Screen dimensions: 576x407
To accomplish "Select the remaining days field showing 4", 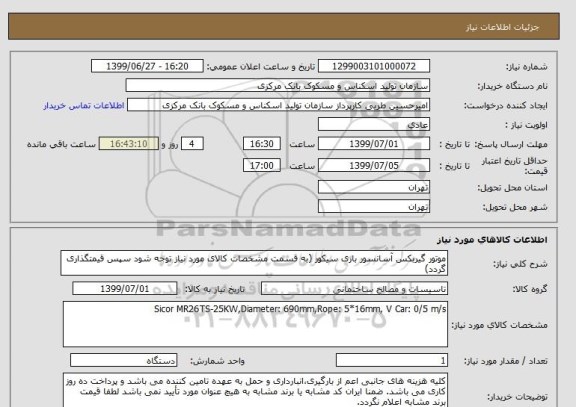I will pyautogui.click(x=192, y=144).
